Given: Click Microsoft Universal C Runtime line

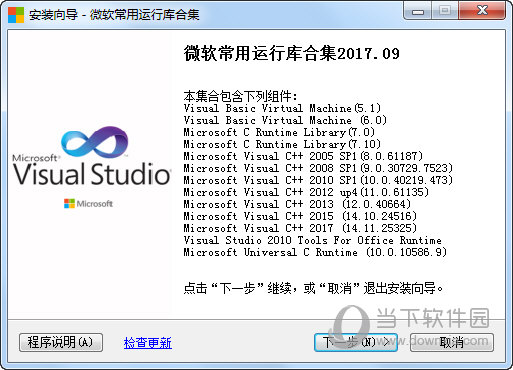Looking at the screenshot, I should click(315, 252).
